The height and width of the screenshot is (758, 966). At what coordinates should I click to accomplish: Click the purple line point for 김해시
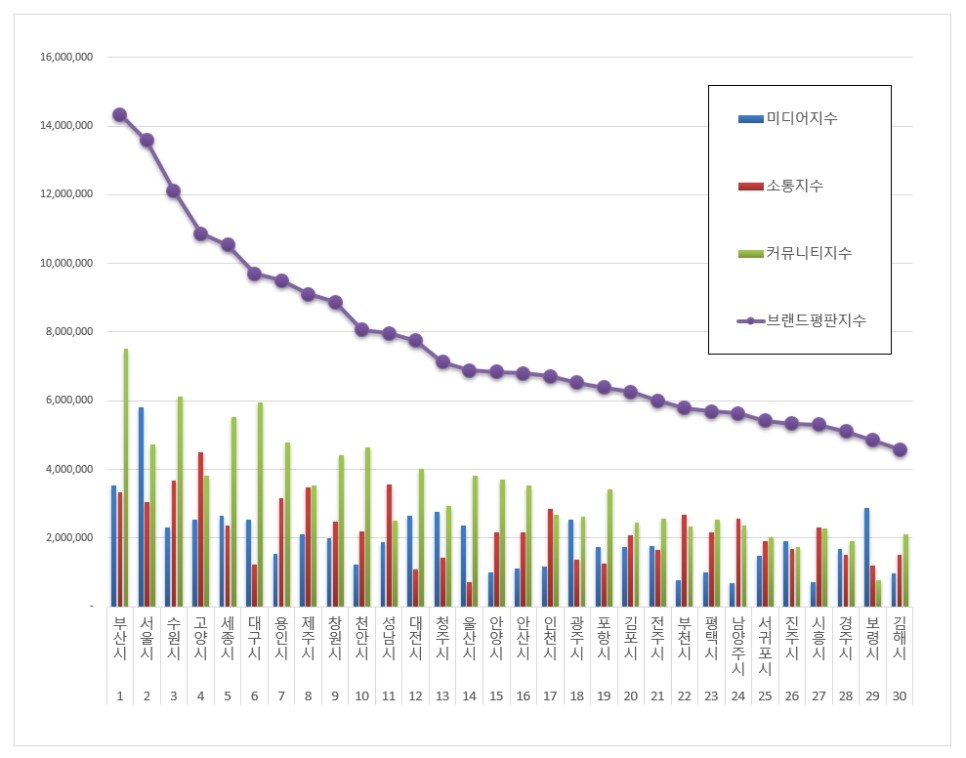899,449
